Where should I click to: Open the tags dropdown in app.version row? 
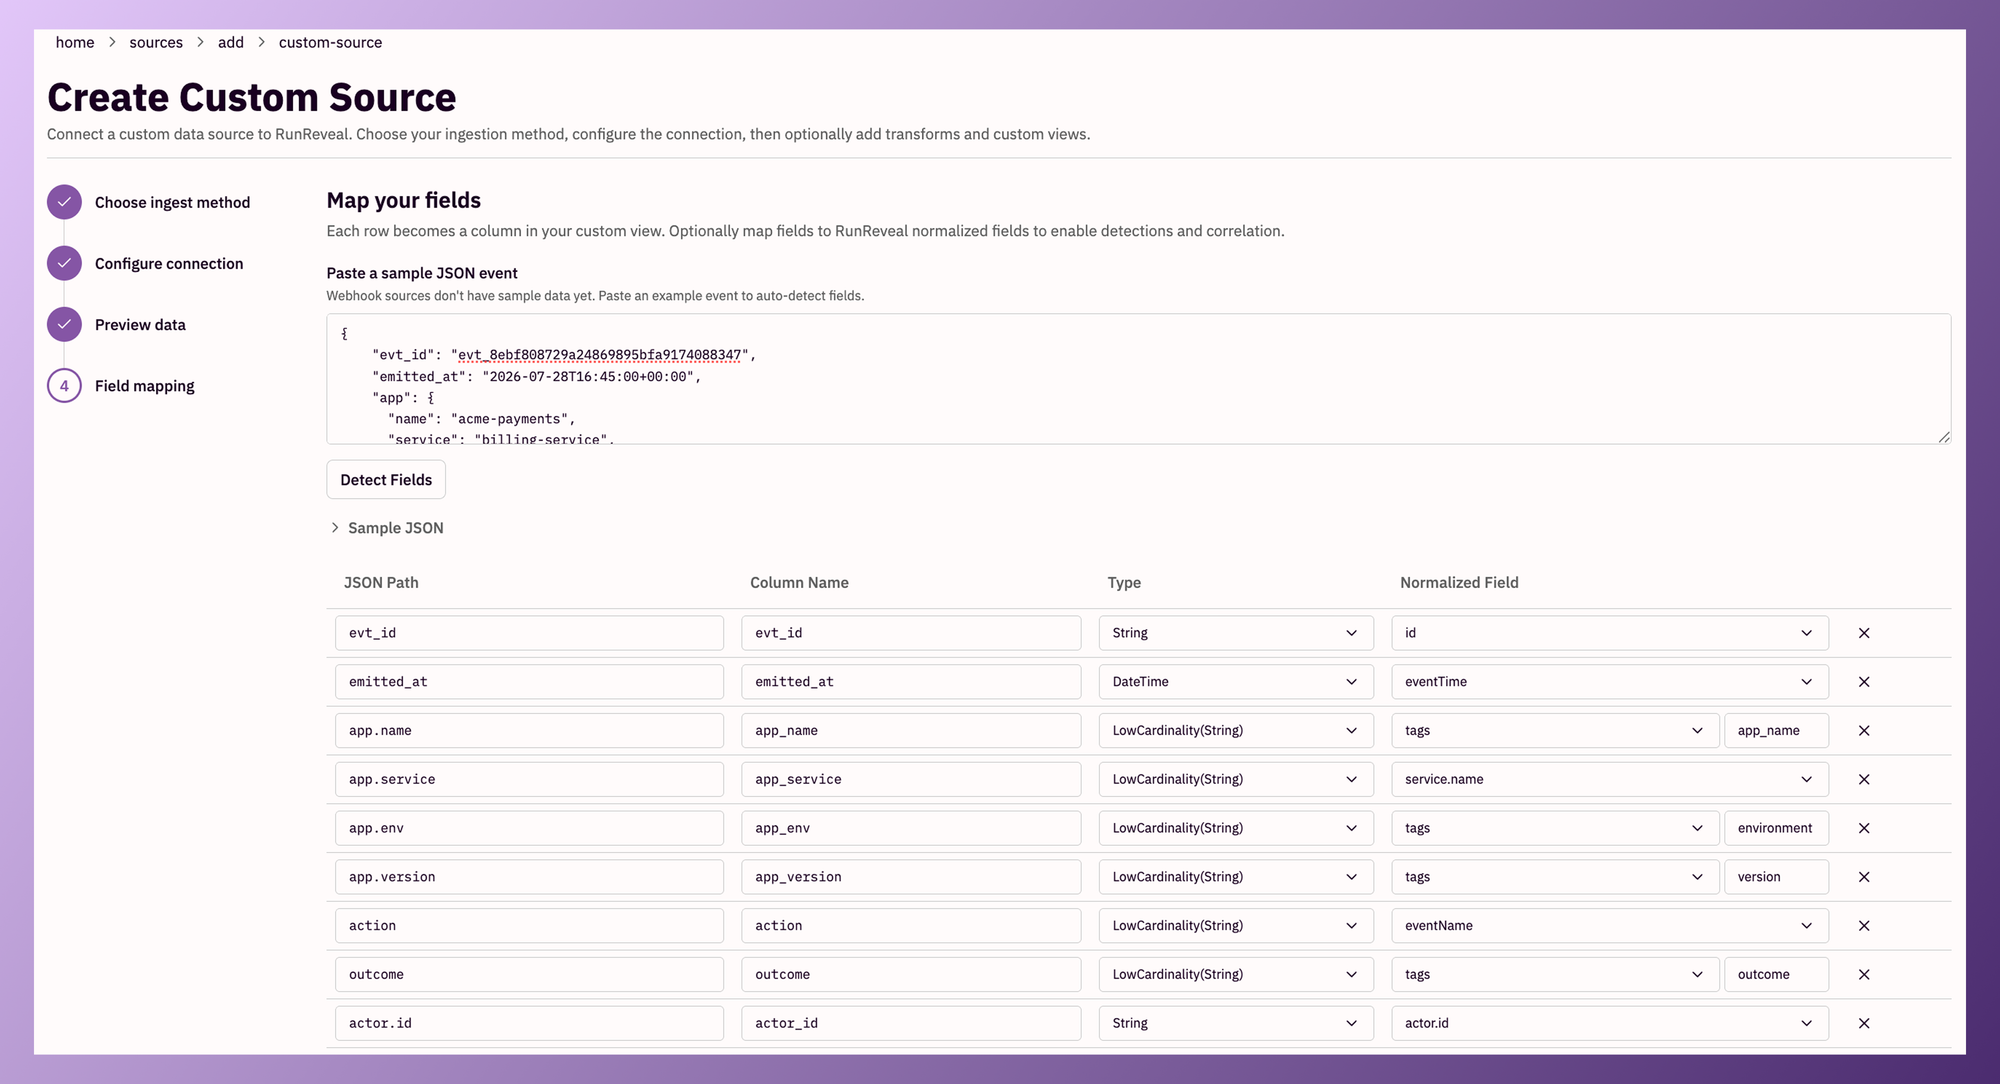[x=1555, y=877]
